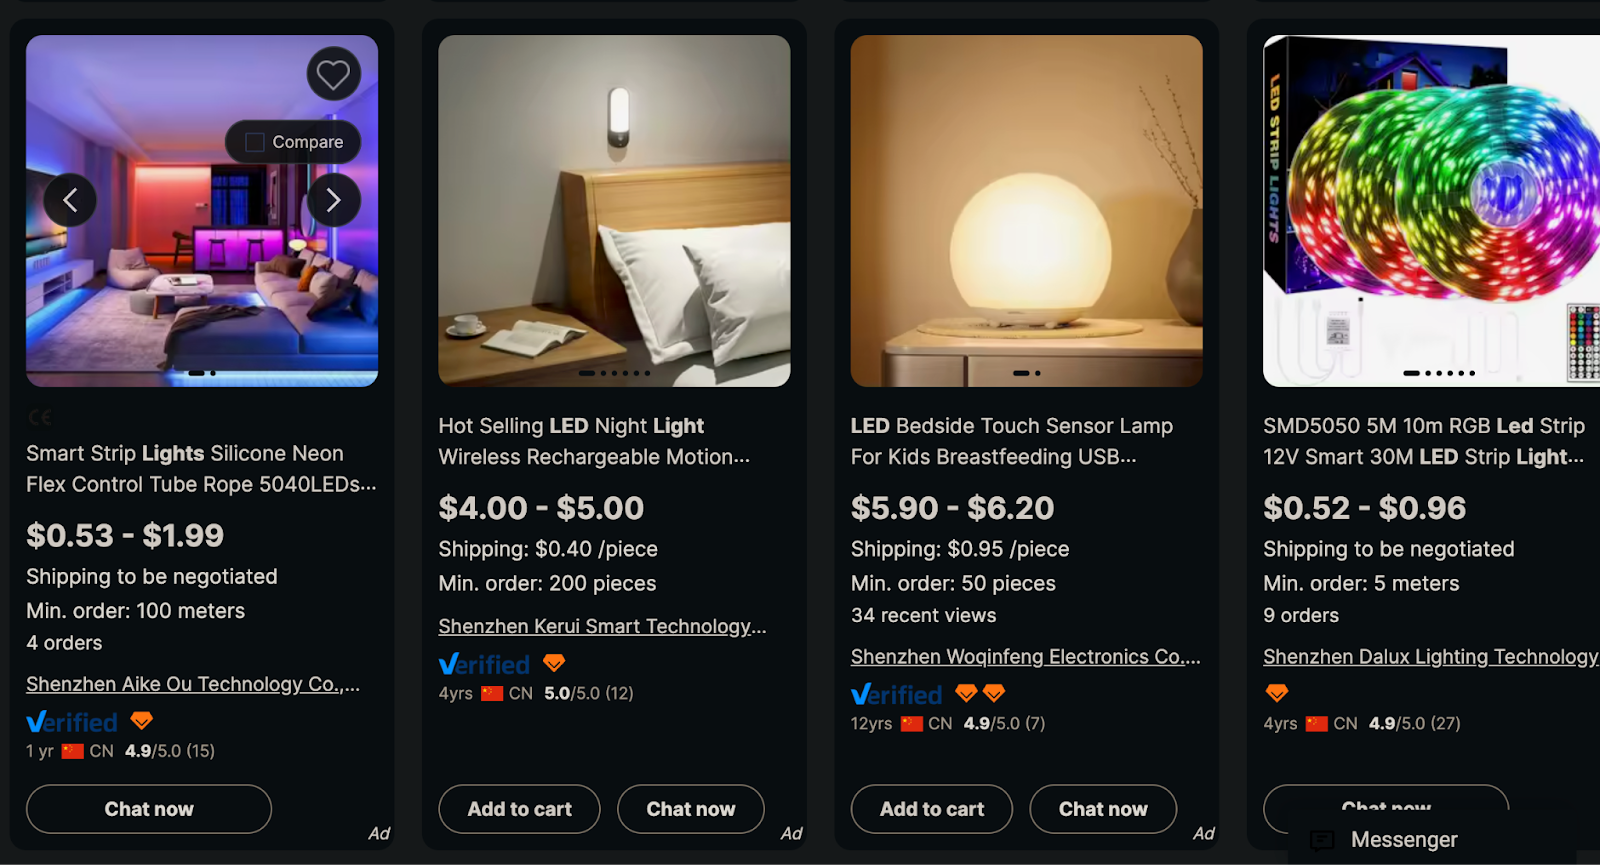This screenshot has width=1600, height=865.
Task: Click the China flag icon beside 12yrs
Action: (913, 724)
